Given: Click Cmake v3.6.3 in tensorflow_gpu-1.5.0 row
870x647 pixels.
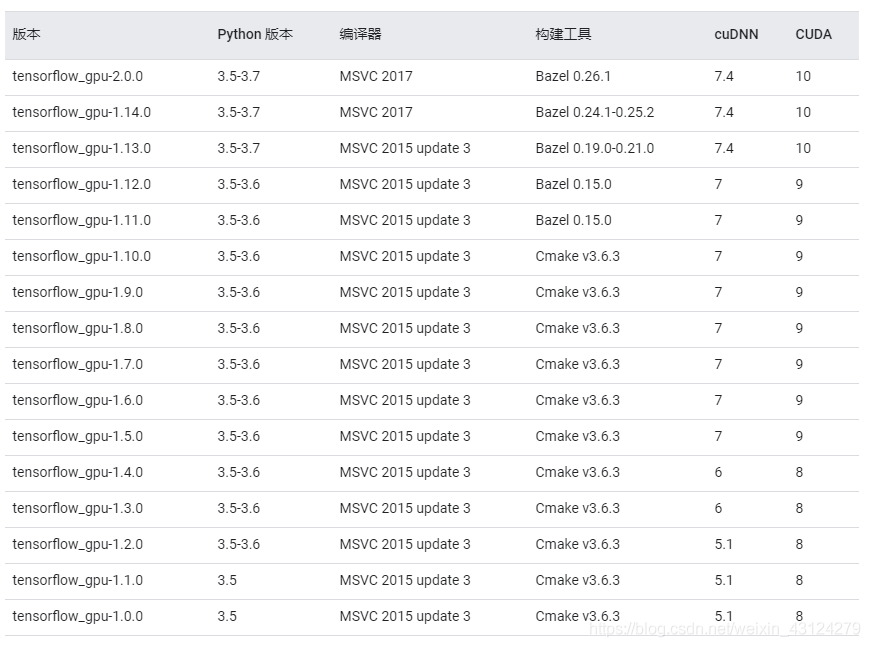Looking at the screenshot, I should point(578,437).
